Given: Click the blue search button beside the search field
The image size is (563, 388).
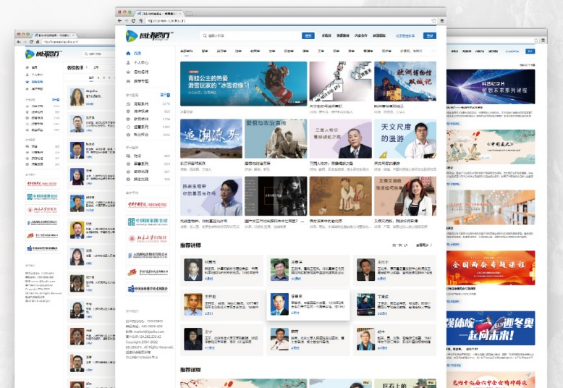Looking at the screenshot, I should tap(308, 36).
